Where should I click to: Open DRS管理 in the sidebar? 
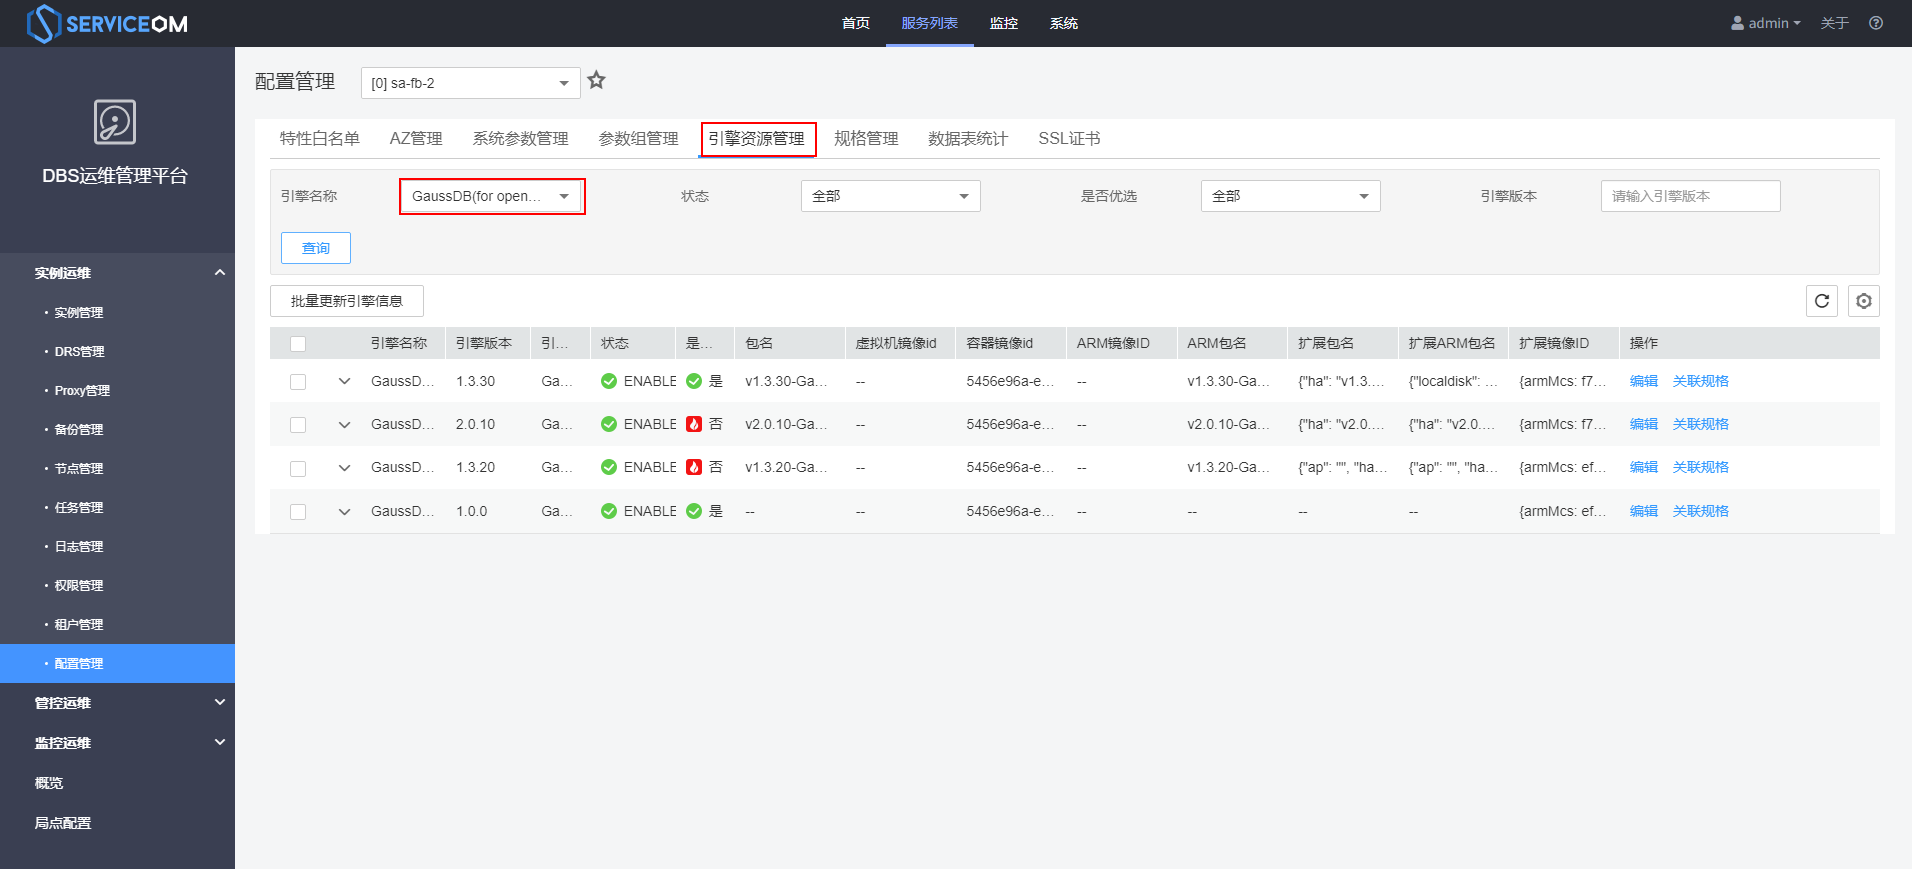pyautogui.click(x=117, y=352)
